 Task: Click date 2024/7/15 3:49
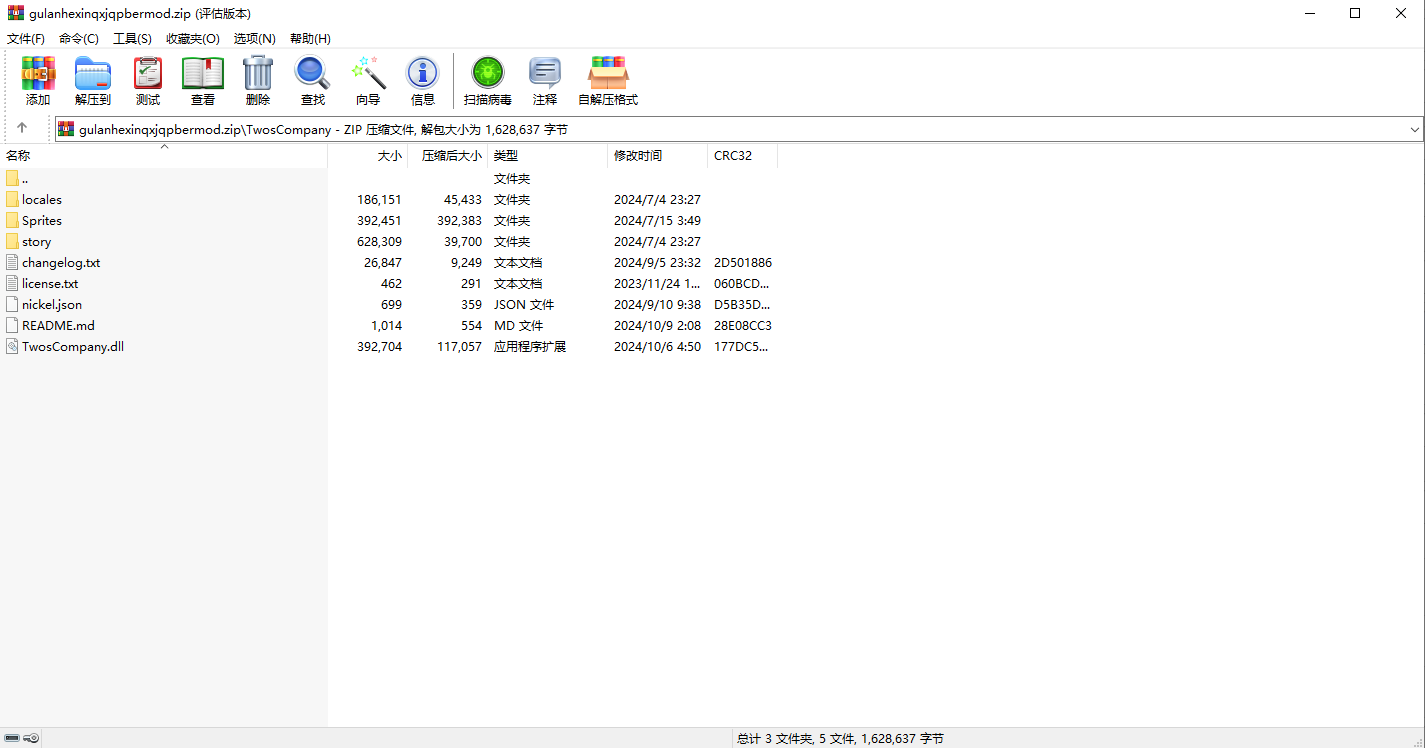coord(657,220)
